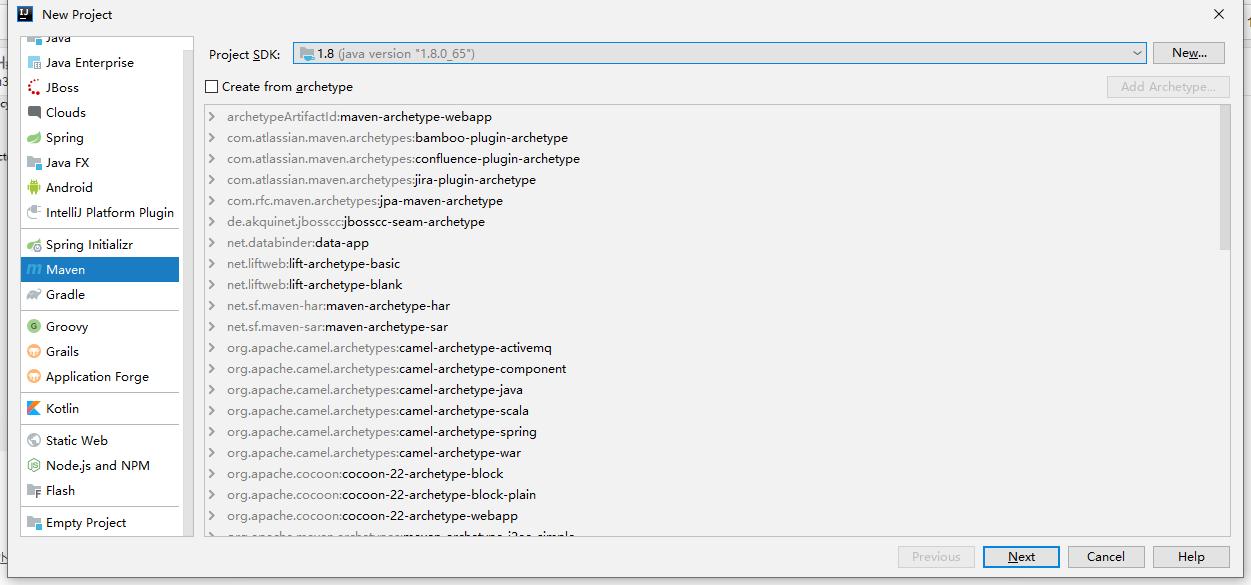
Task: Select the Gradle elephant icon
Action: point(34,294)
